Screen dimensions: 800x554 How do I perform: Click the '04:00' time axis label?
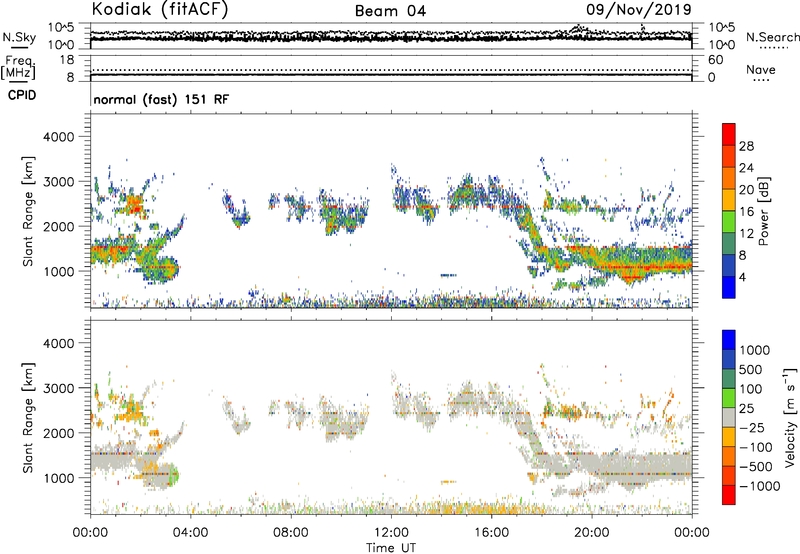(191, 533)
